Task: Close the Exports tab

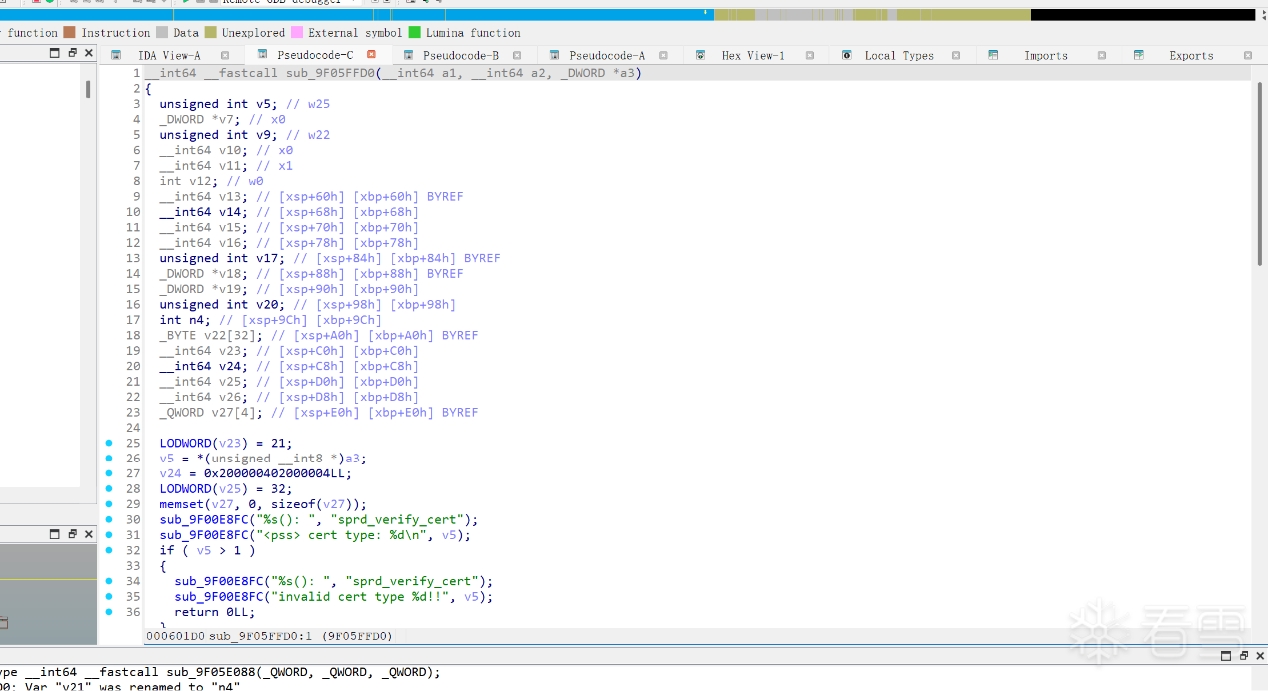Action: click(x=1248, y=56)
